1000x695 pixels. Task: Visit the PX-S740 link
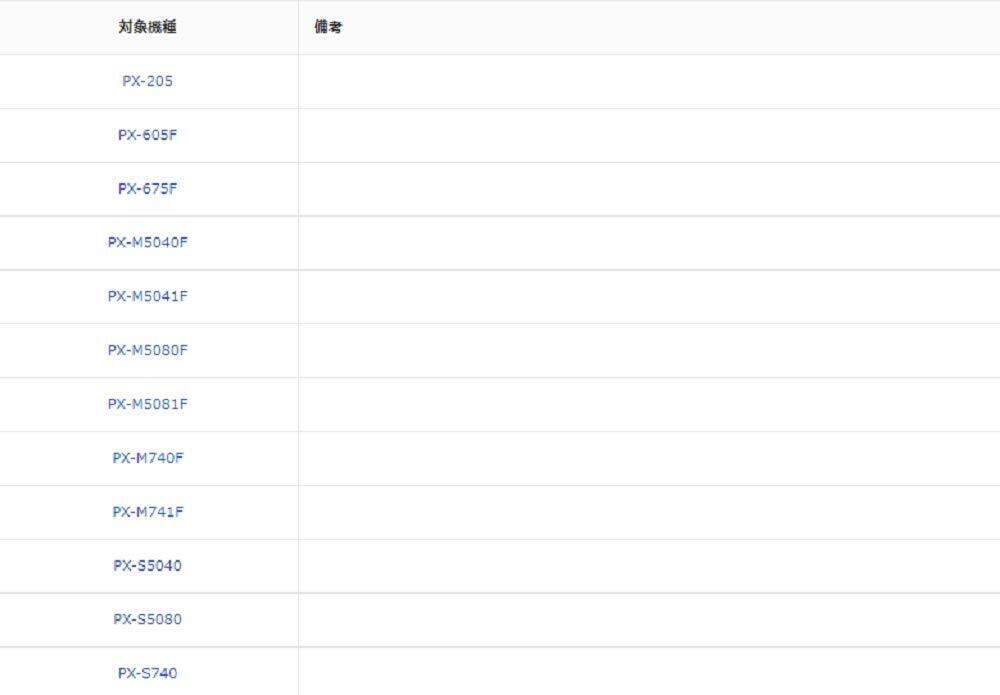click(147, 673)
